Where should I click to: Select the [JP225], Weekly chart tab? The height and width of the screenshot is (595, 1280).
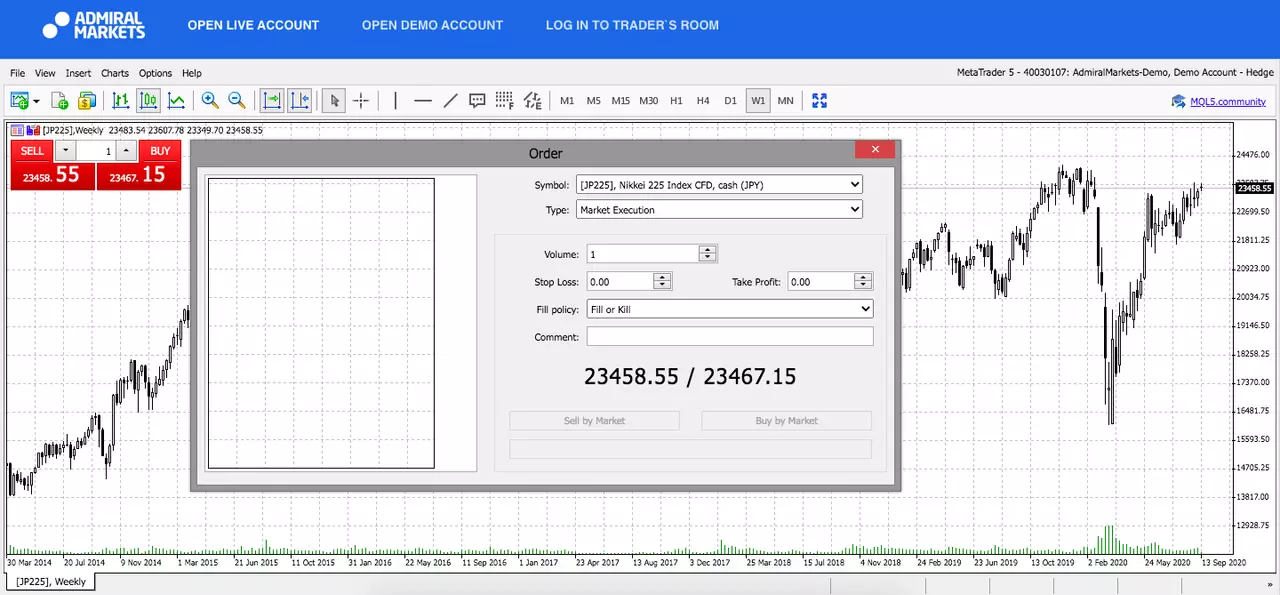pyautogui.click(x=50, y=581)
